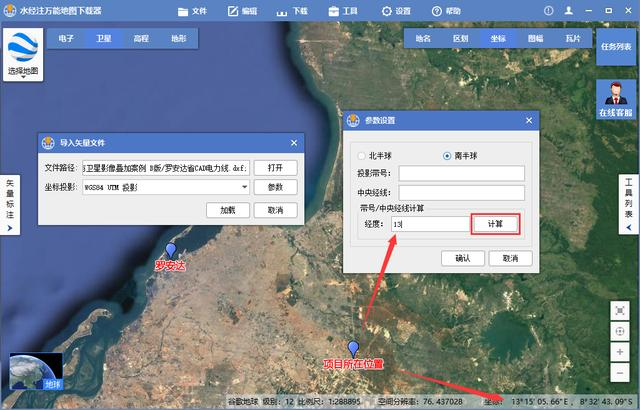The image size is (640, 410).
Task: Close the 导入矢量文件 dialog
Action: click(294, 143)
